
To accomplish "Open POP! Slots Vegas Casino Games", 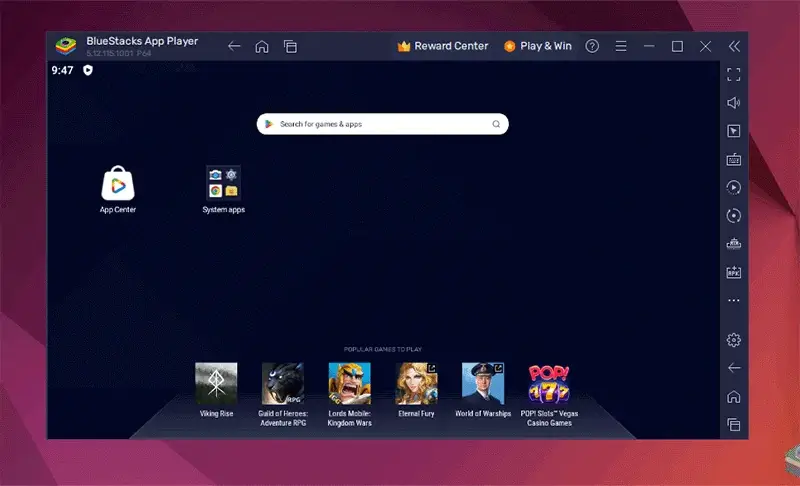I will pyautogui.click(x=549, y=383).
